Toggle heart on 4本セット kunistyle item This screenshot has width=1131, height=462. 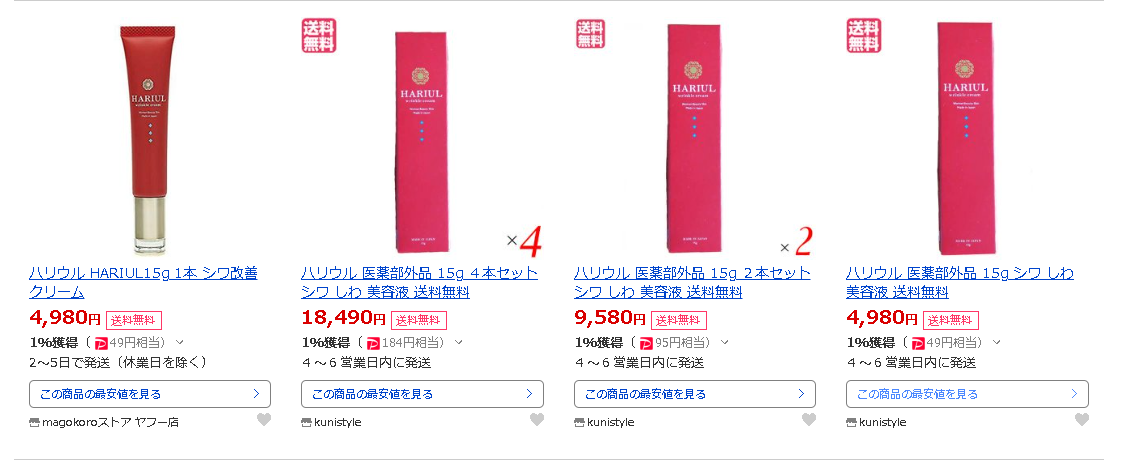point(537,419)
